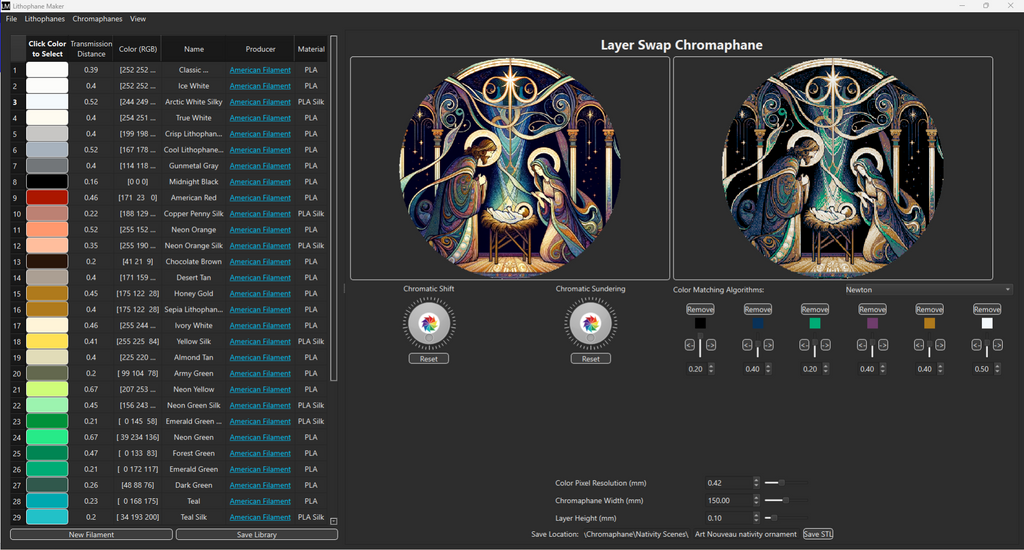Select the Teal Silk filament color swatch
The image size is (1024, 550).
47,517
